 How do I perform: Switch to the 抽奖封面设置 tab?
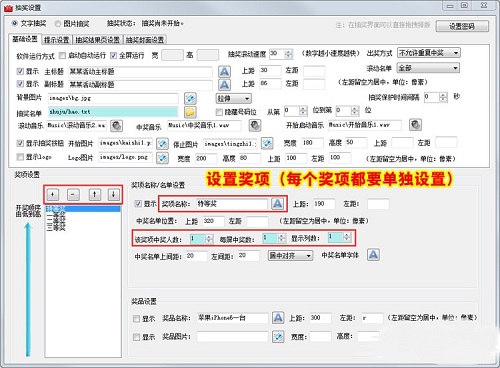[x=145, y=40]
